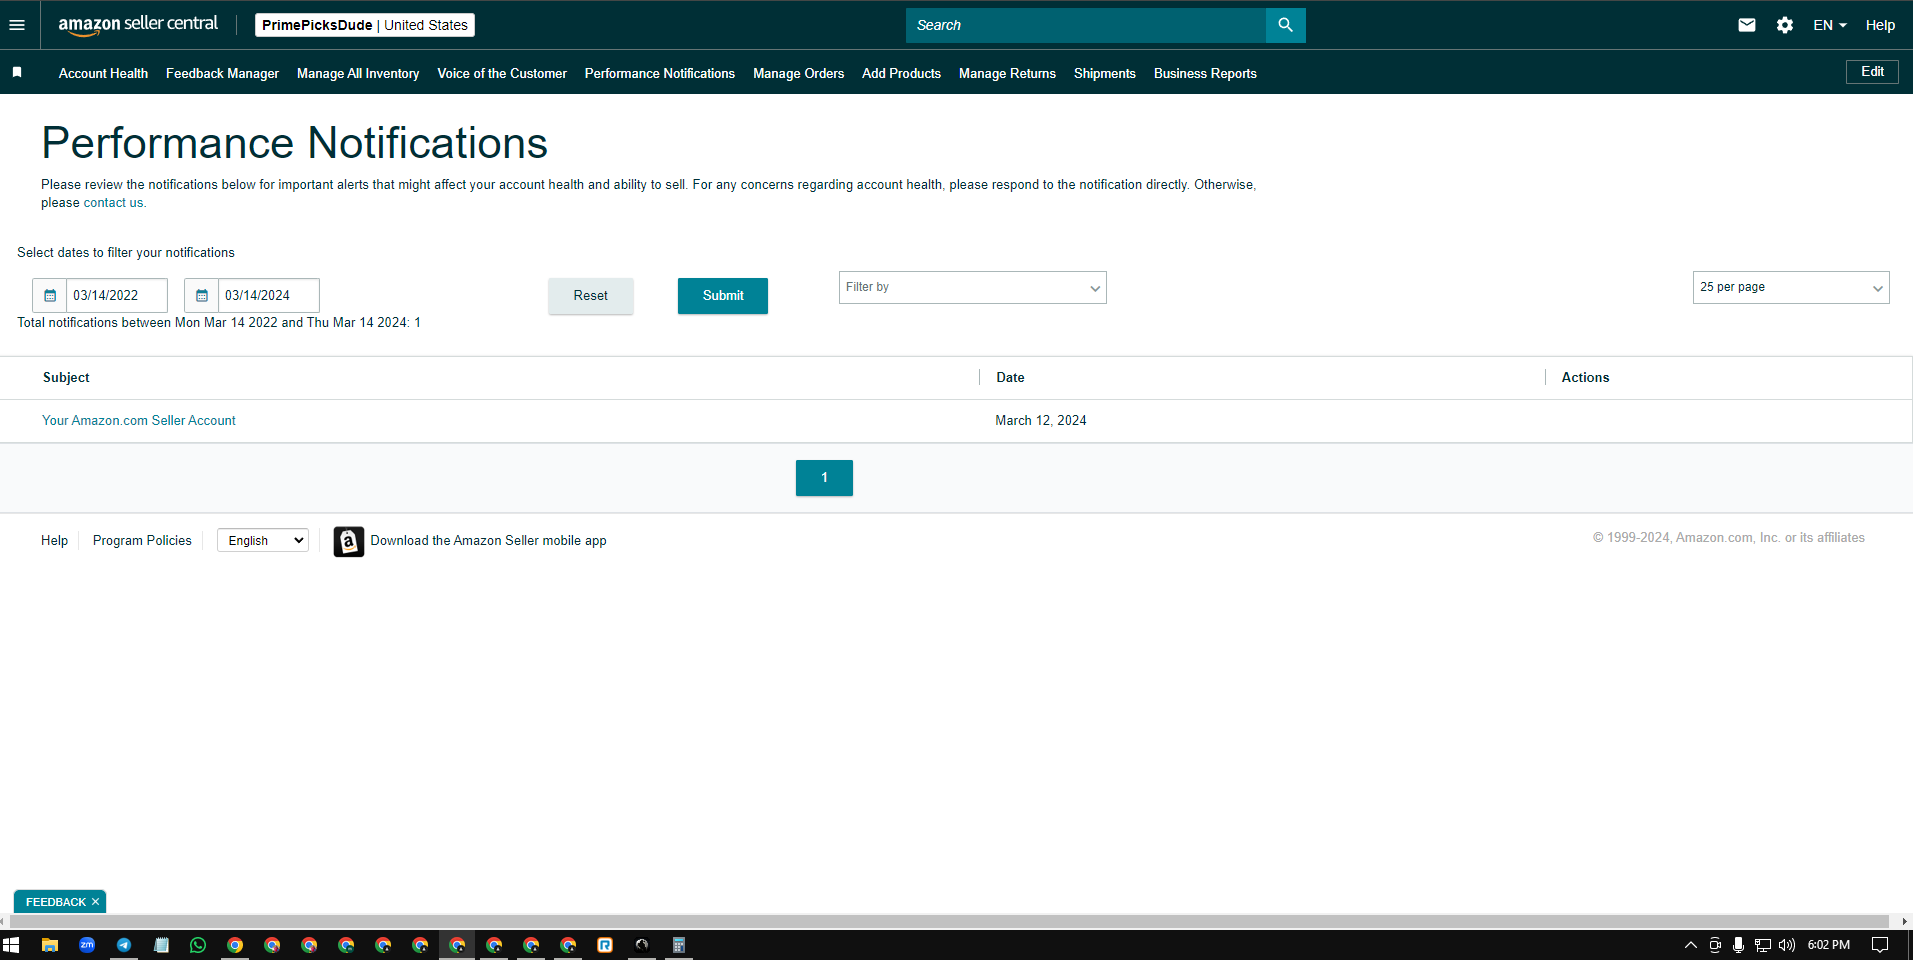
Task: Open Voice of the Customer
Action: pos(502,73)
